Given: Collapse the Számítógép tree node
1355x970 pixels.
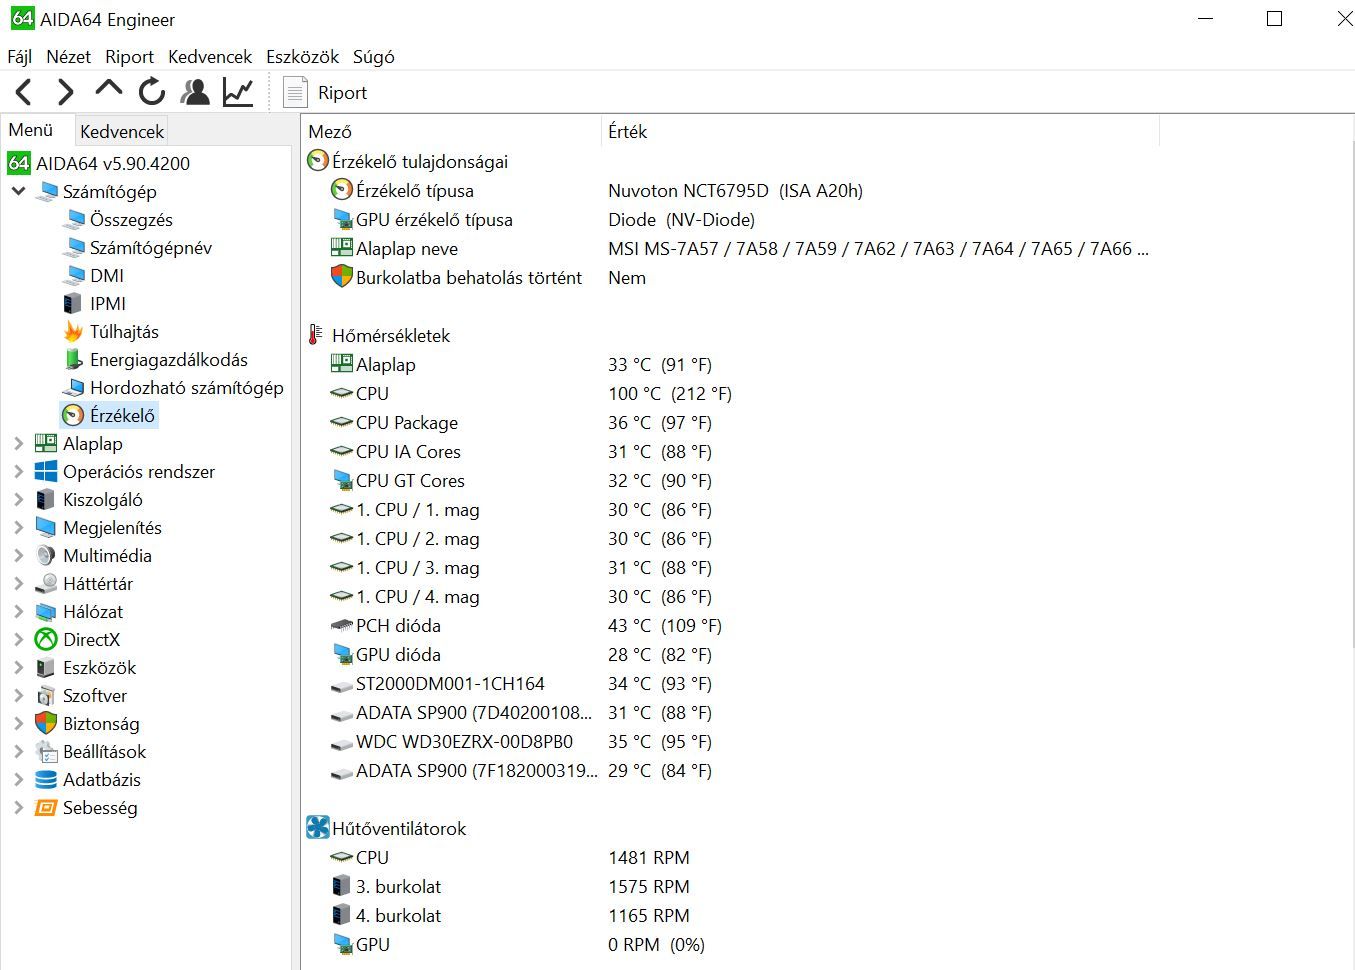Looking at the screenshot, I should click(x=18, y=191).
